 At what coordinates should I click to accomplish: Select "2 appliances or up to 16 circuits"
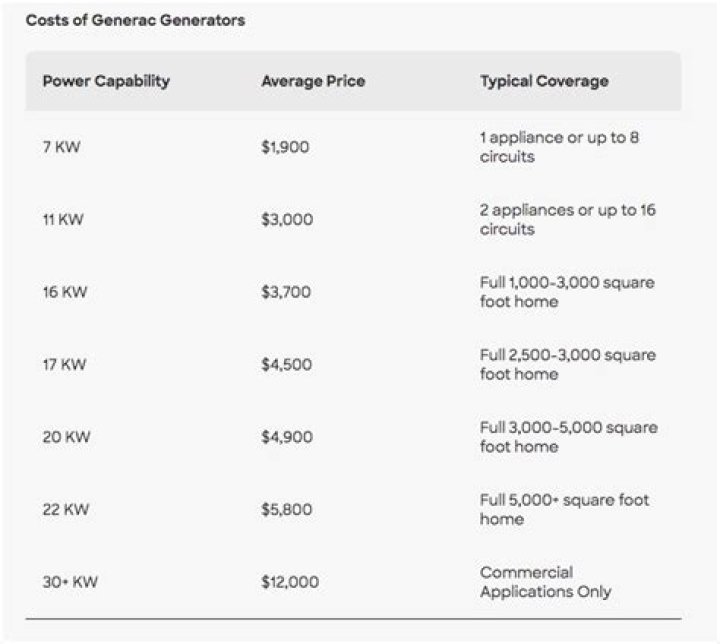(567, 220)
